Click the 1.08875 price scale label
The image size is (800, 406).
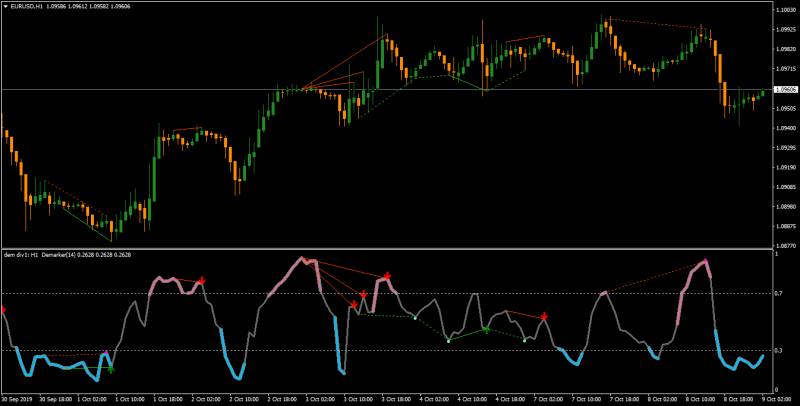click(x=784, y=226)
